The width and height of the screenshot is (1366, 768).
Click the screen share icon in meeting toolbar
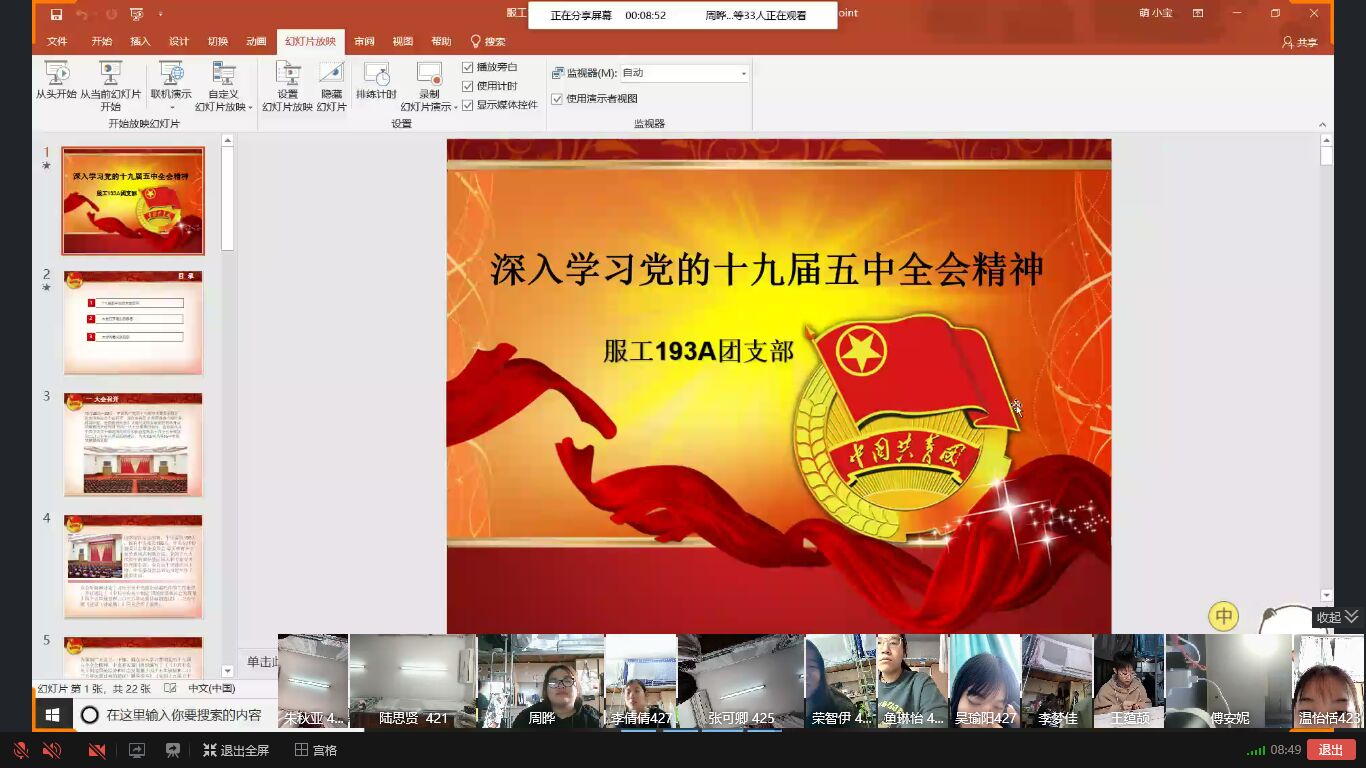(x=136, y=750)
